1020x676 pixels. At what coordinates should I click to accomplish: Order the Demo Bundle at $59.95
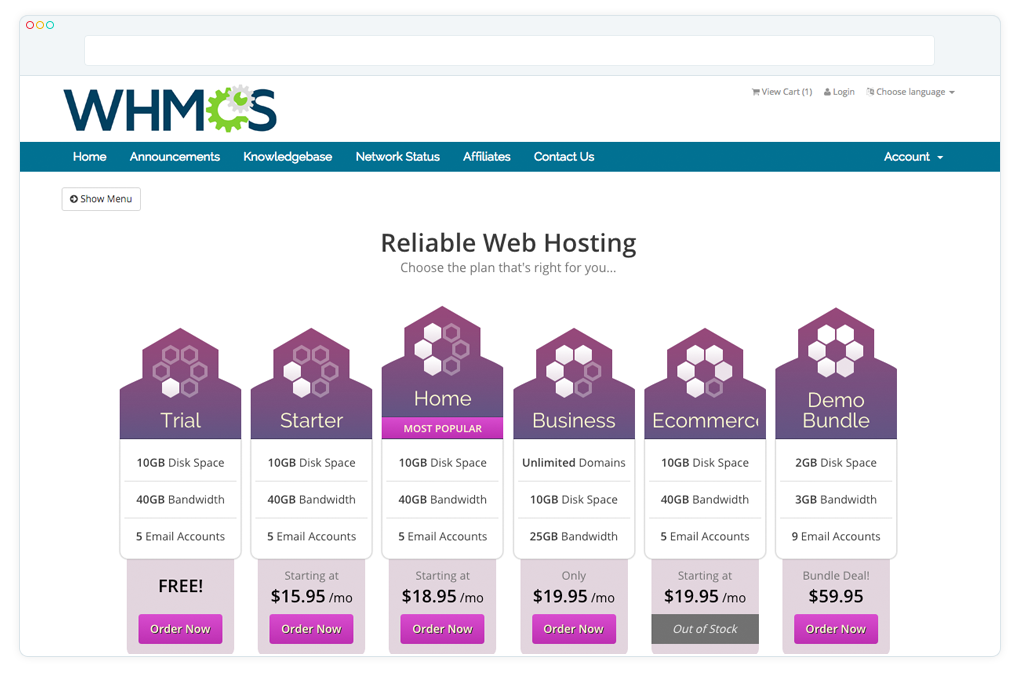(836, 629)
